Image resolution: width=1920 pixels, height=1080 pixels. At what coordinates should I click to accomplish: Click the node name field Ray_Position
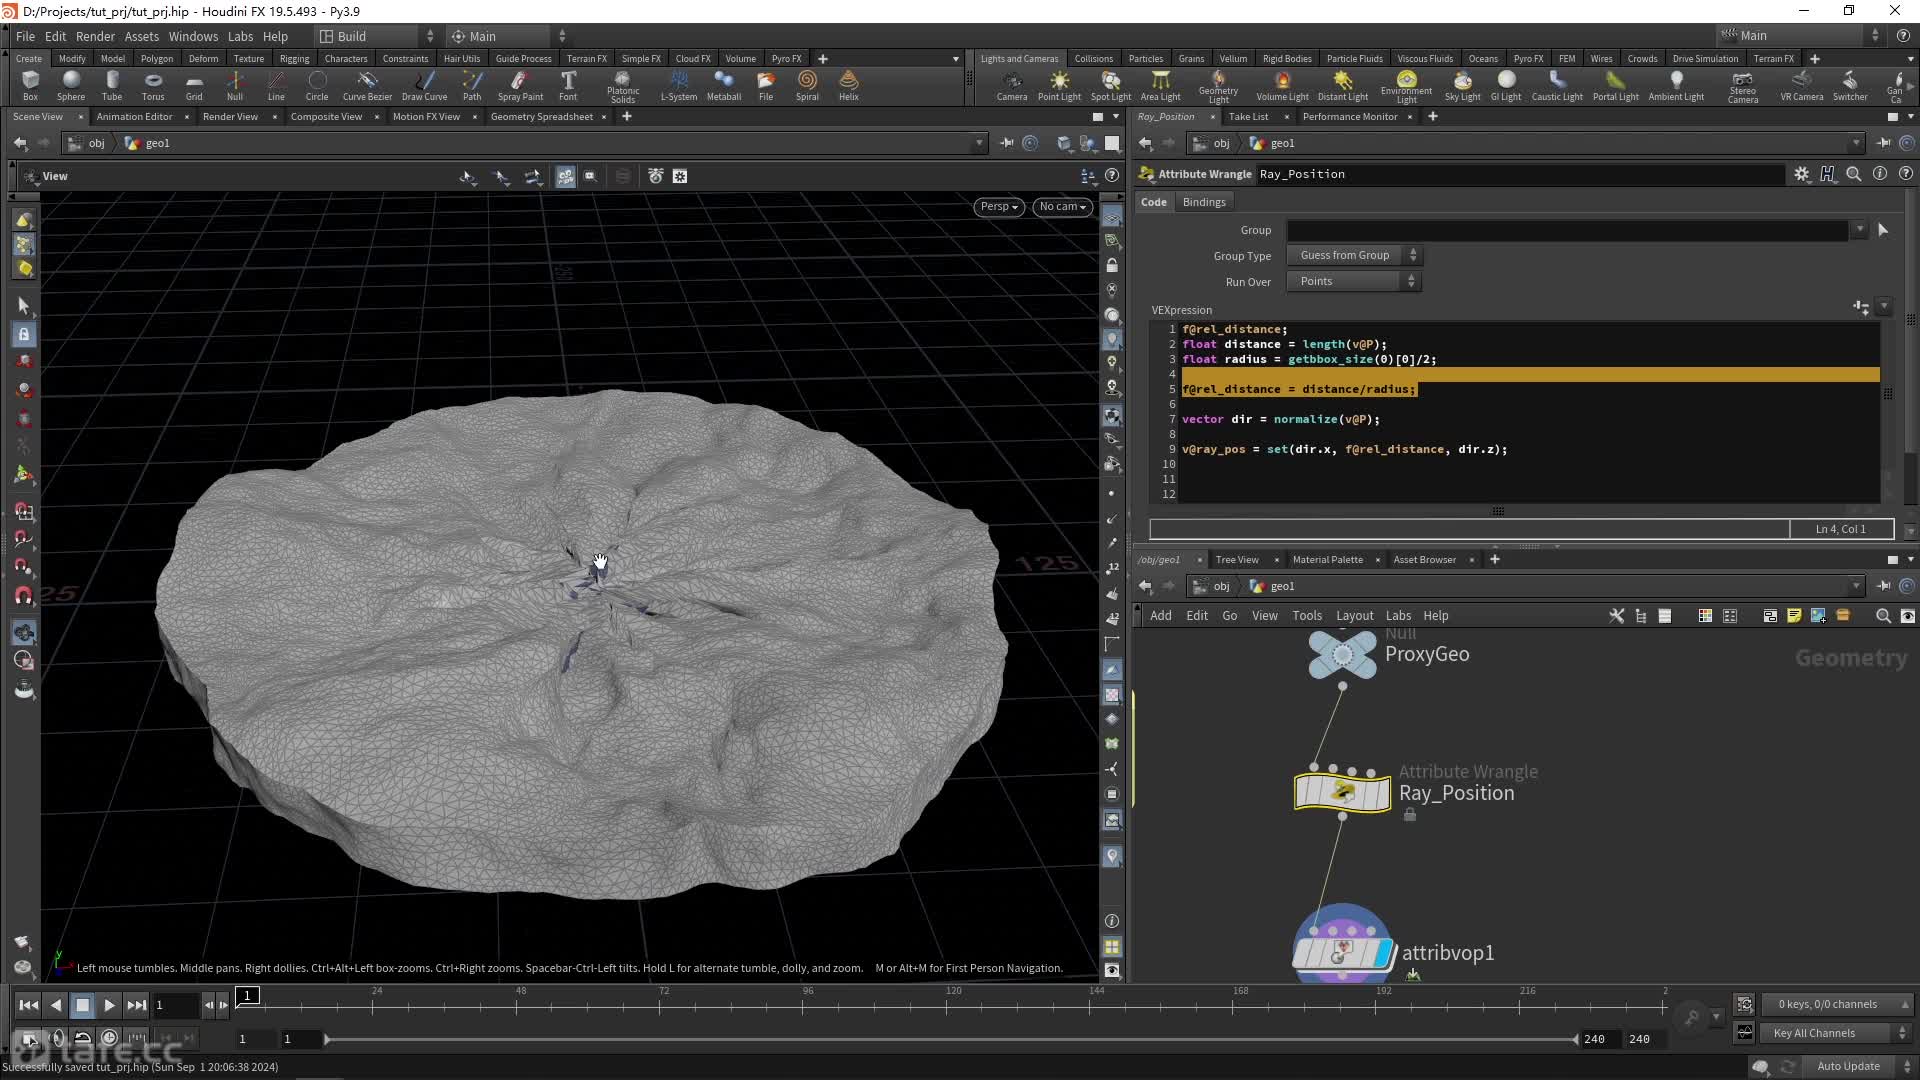[x=1520, y=174]
